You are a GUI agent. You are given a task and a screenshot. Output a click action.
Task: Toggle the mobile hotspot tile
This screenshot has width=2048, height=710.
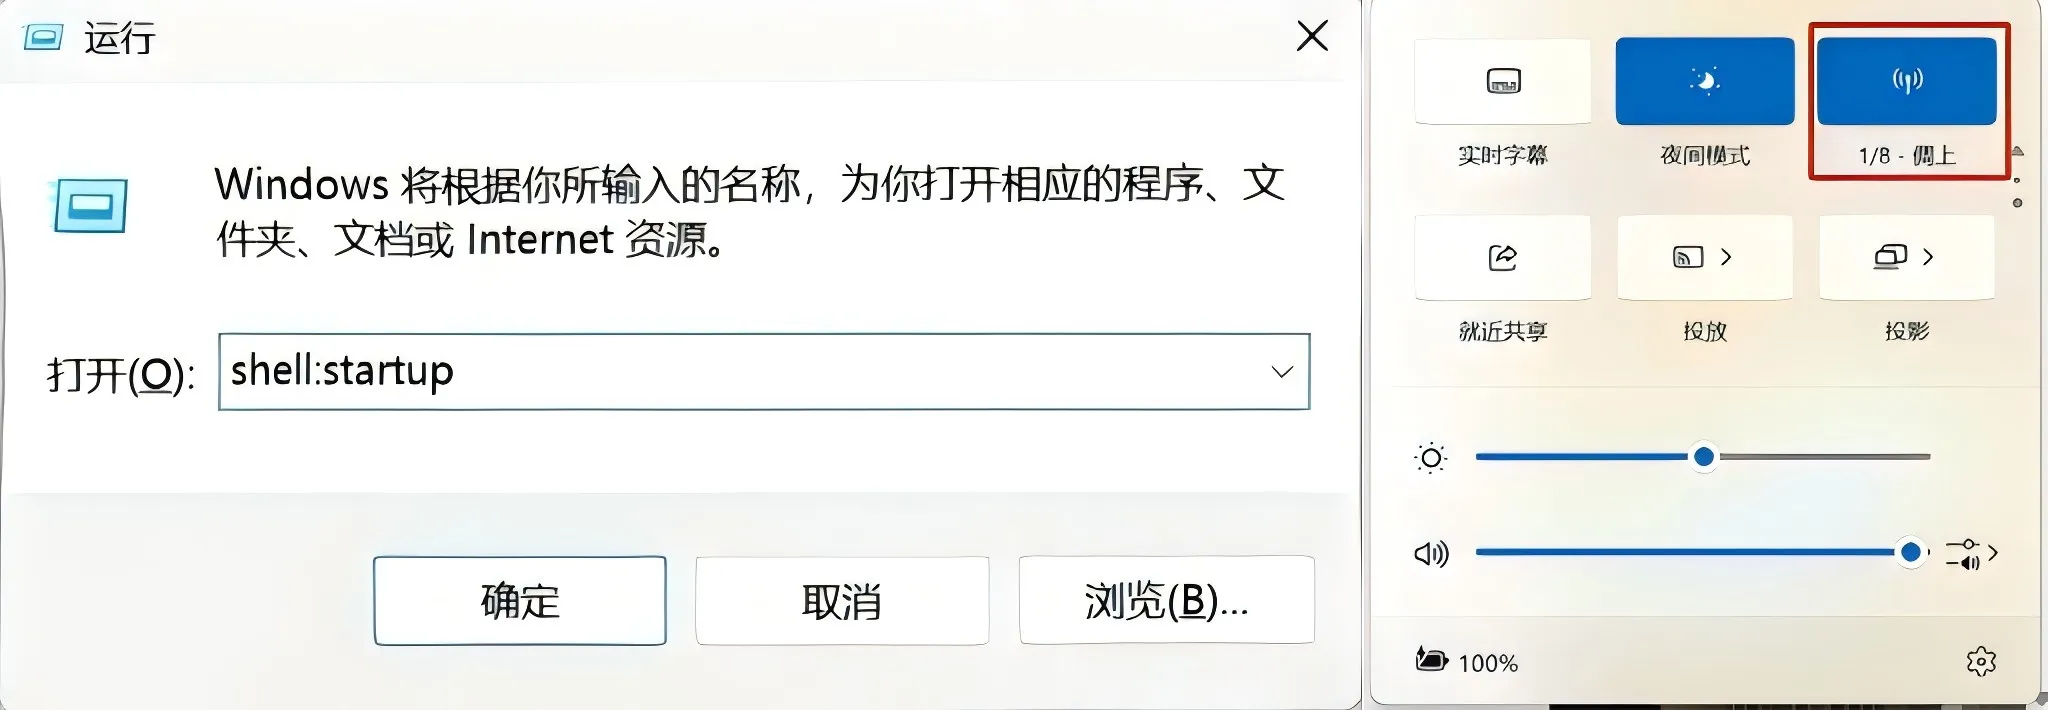(1906, 81)
